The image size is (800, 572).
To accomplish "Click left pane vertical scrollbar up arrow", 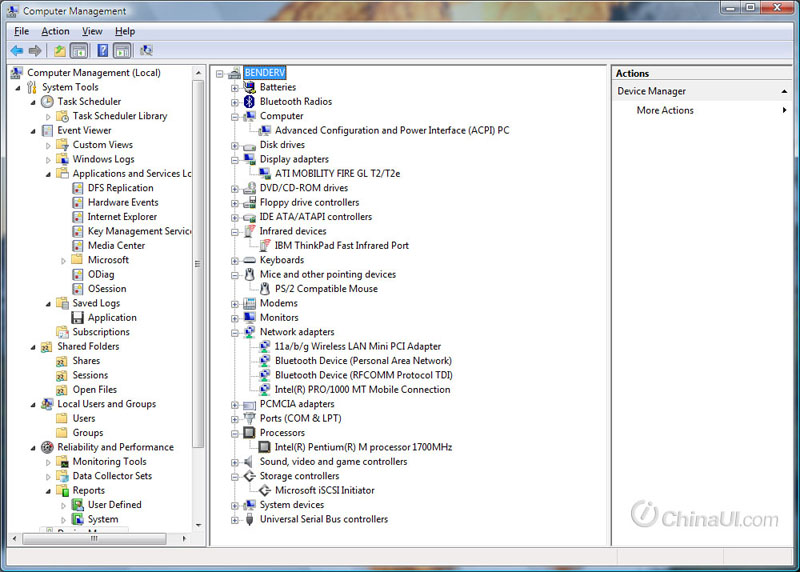I will (x=198, y=73).
